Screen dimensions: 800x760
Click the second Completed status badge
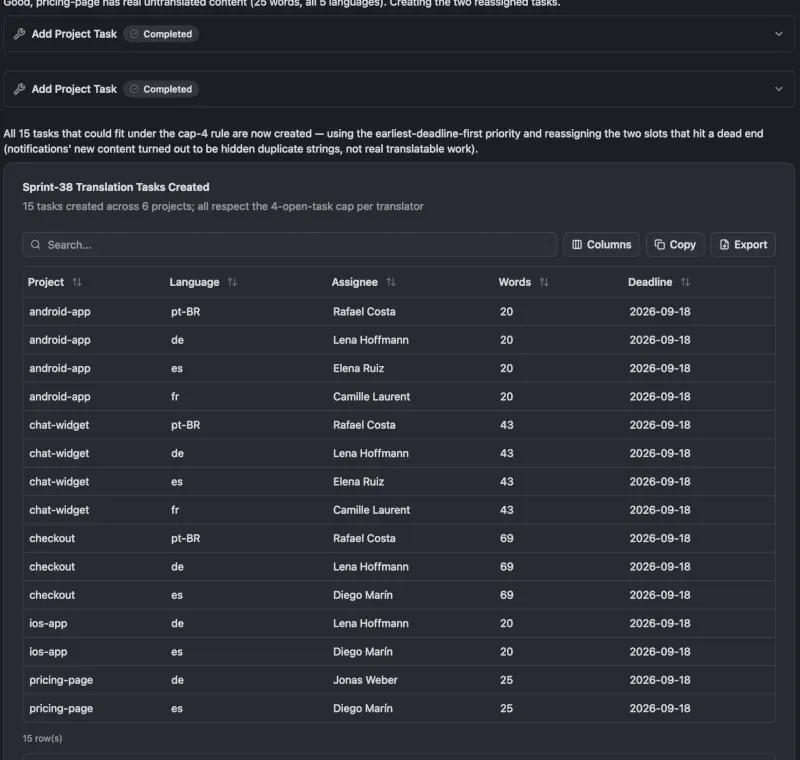click(161, 89)
